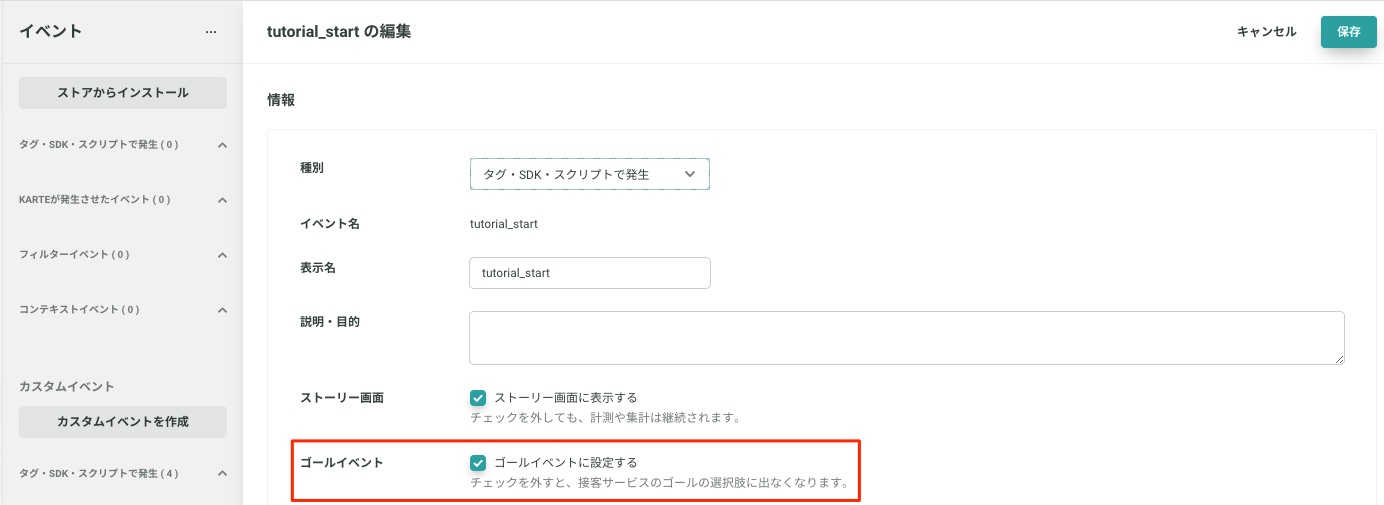The width and height of the screenshot is (1384, 505).
Task: Uncheck ゴールイベントに設定する checkbox
Action: click(478, 463)
